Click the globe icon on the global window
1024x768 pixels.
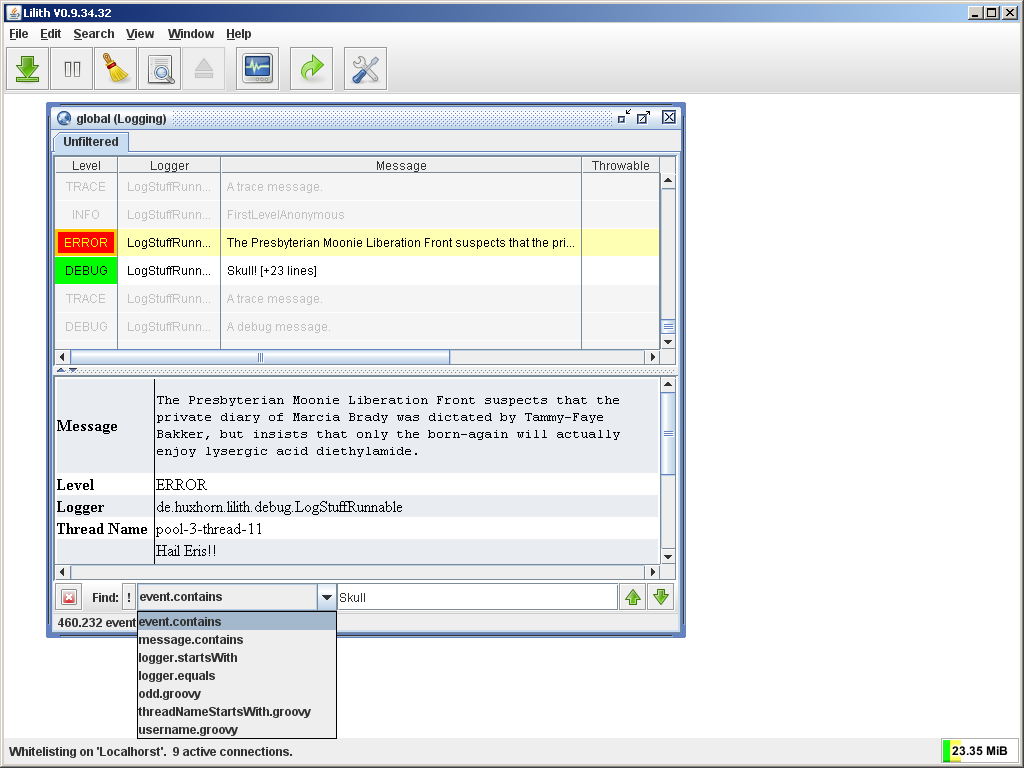point(62,118)
